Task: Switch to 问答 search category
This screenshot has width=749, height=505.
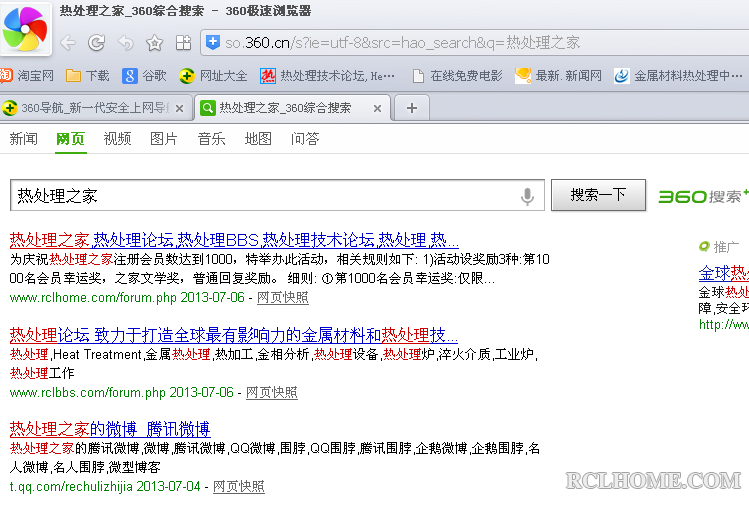Action: coord(305,139)
